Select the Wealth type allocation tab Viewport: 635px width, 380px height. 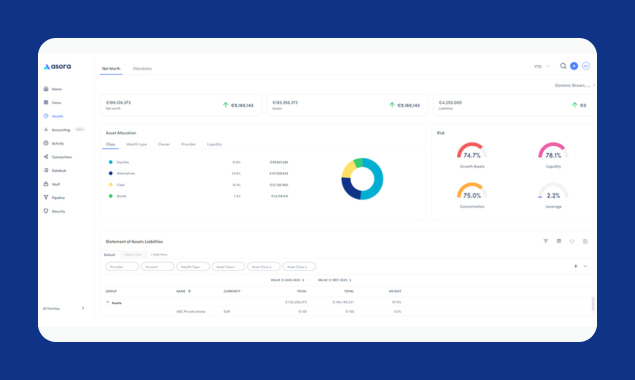tap(136, 144)
